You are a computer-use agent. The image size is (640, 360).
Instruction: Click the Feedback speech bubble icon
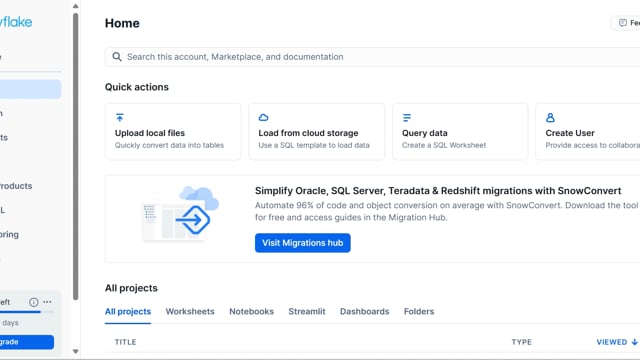[623, 23]
